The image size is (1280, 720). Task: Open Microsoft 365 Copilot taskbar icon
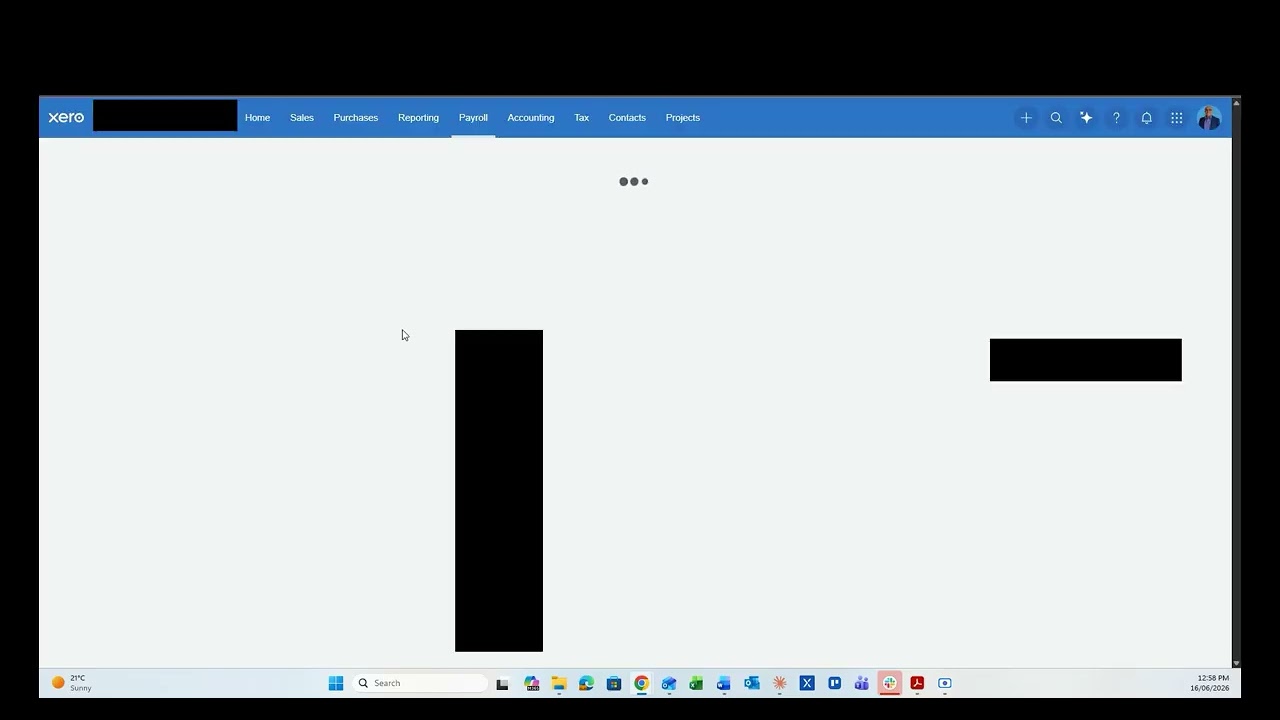point(532,683)
